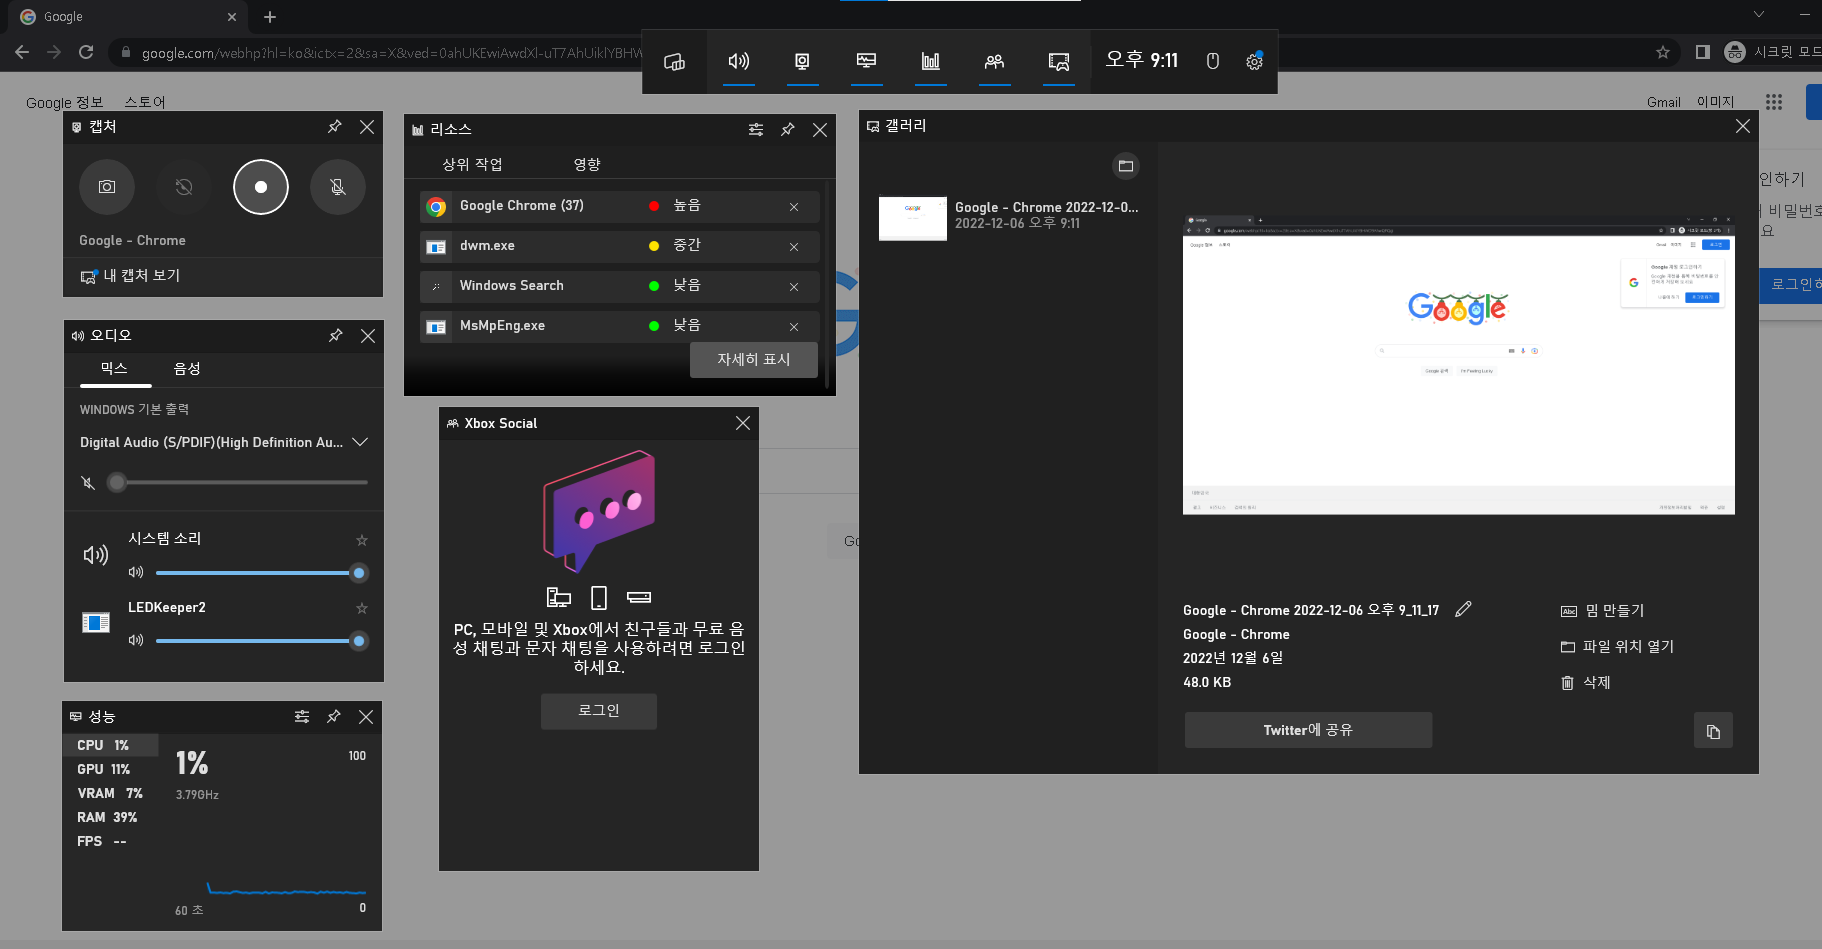
Task: Delete the capture with 삭제
Action: pos(1586,683)
